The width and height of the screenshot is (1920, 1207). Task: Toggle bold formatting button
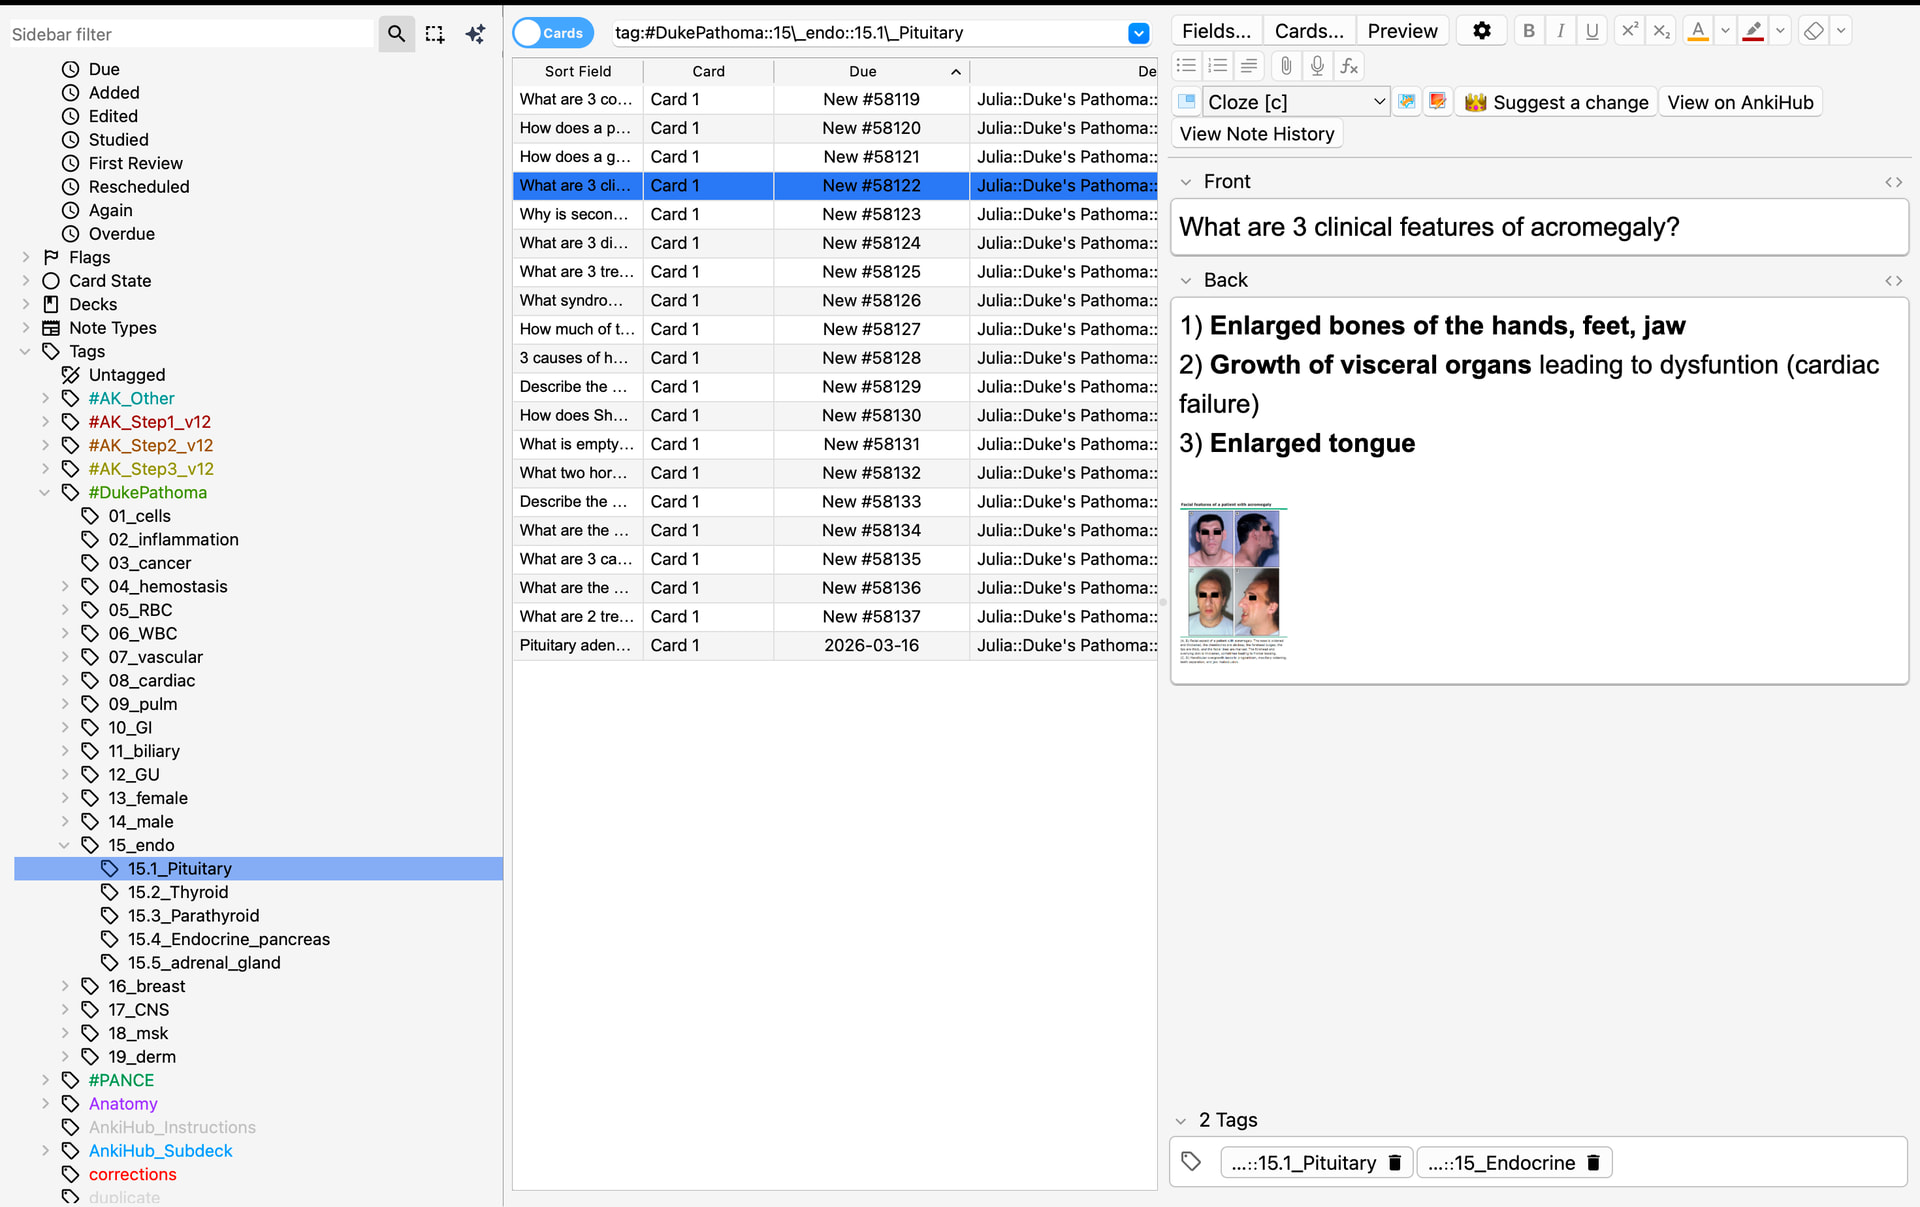point(1528,31)
